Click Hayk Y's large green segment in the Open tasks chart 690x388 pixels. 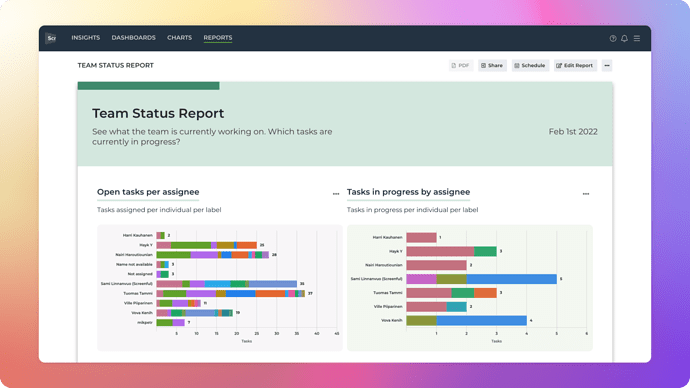tap(191, 245)
